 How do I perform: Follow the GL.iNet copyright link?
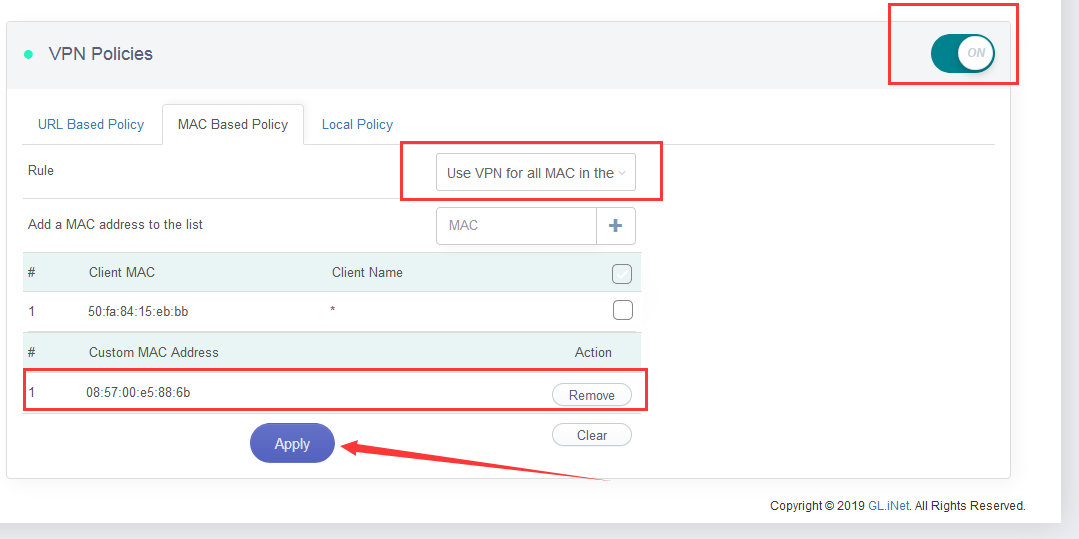point(889,506)
